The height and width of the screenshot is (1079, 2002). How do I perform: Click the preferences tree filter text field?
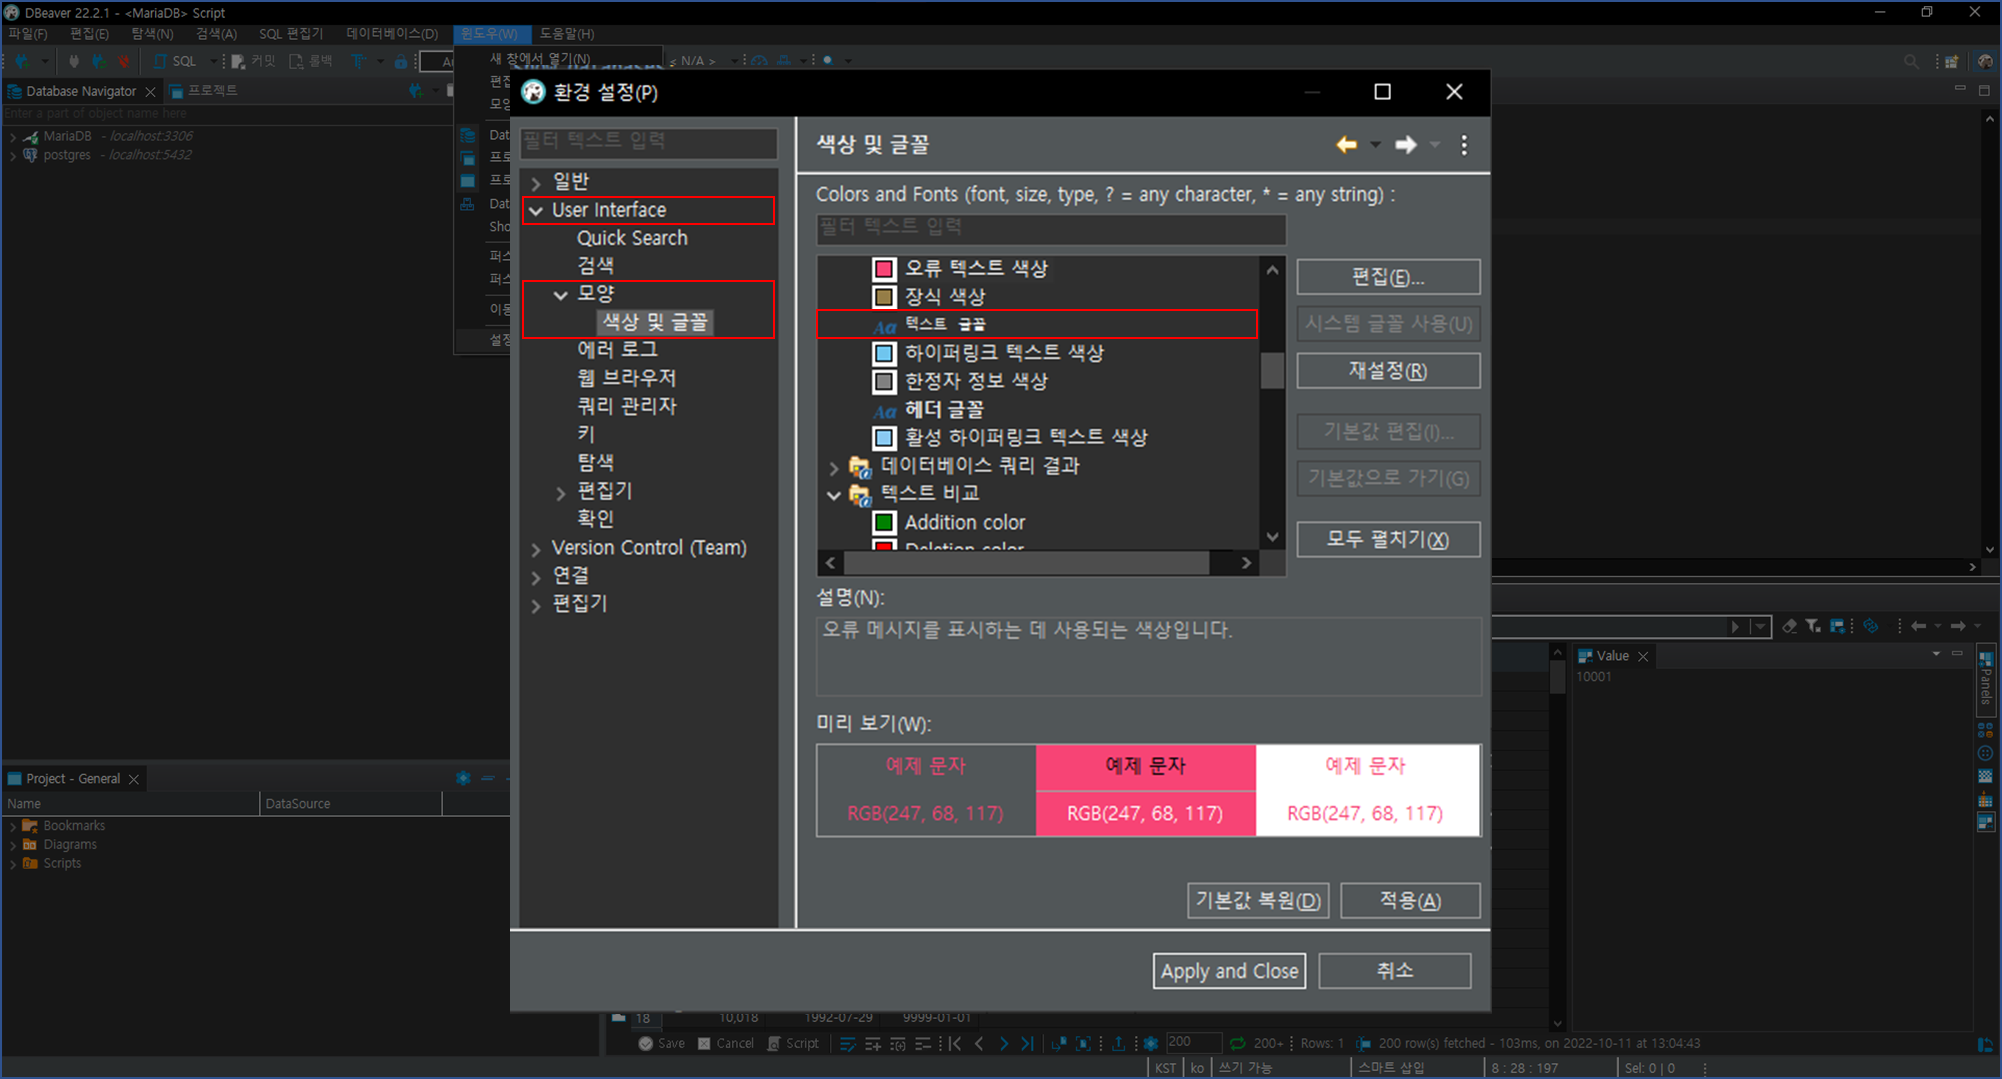pyautogui.click(x=648, y=141)
